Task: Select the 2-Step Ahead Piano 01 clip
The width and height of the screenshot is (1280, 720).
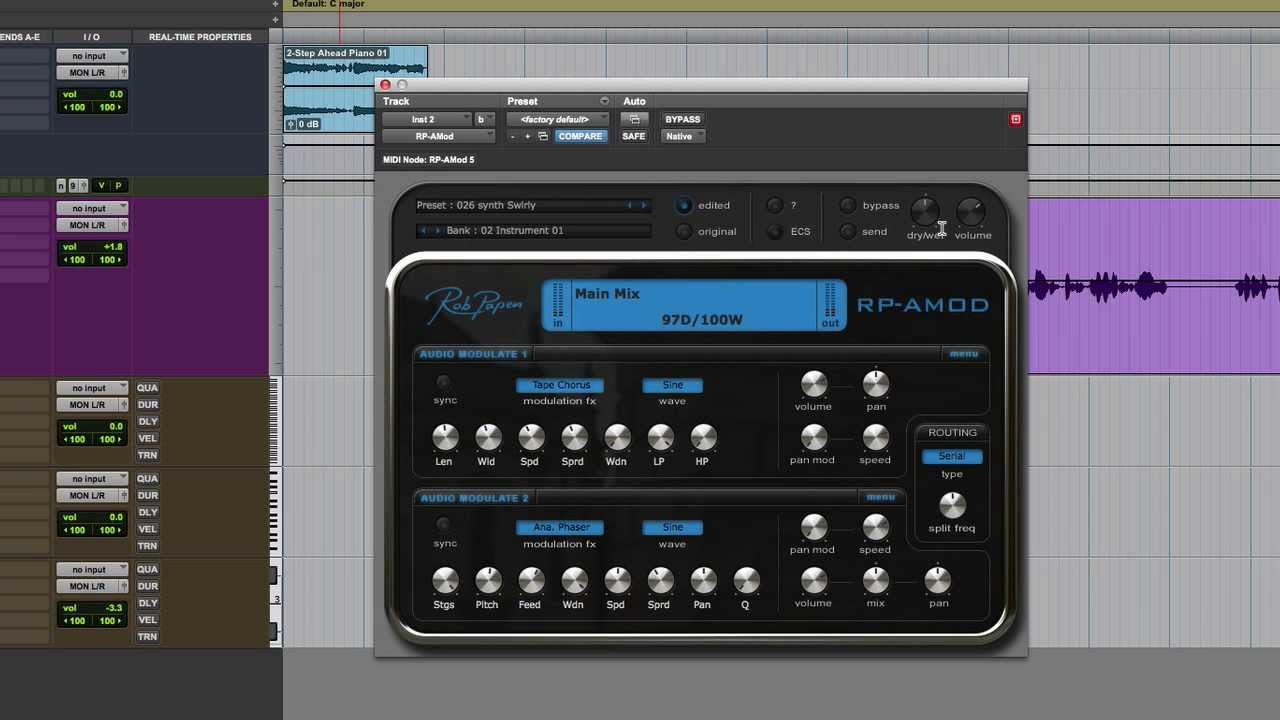Action: point(355,88)
